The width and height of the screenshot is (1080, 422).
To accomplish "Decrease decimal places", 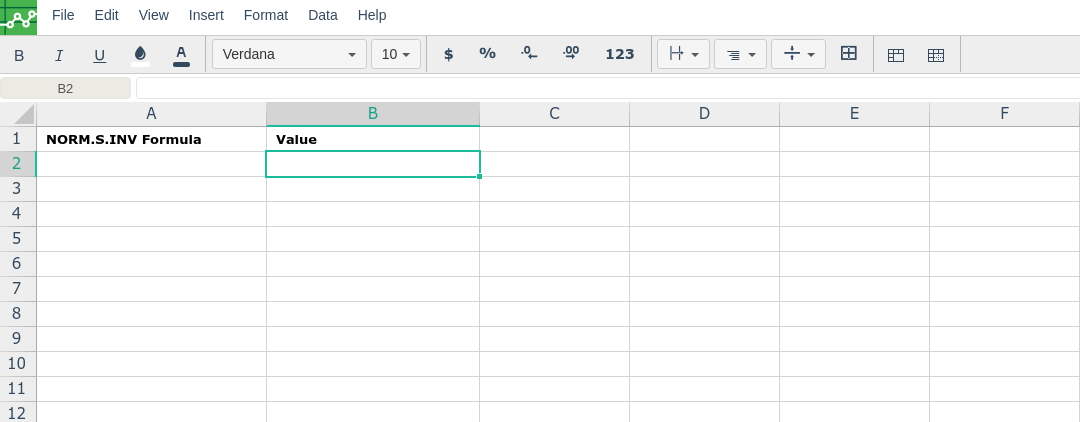I will coord(529,54).
